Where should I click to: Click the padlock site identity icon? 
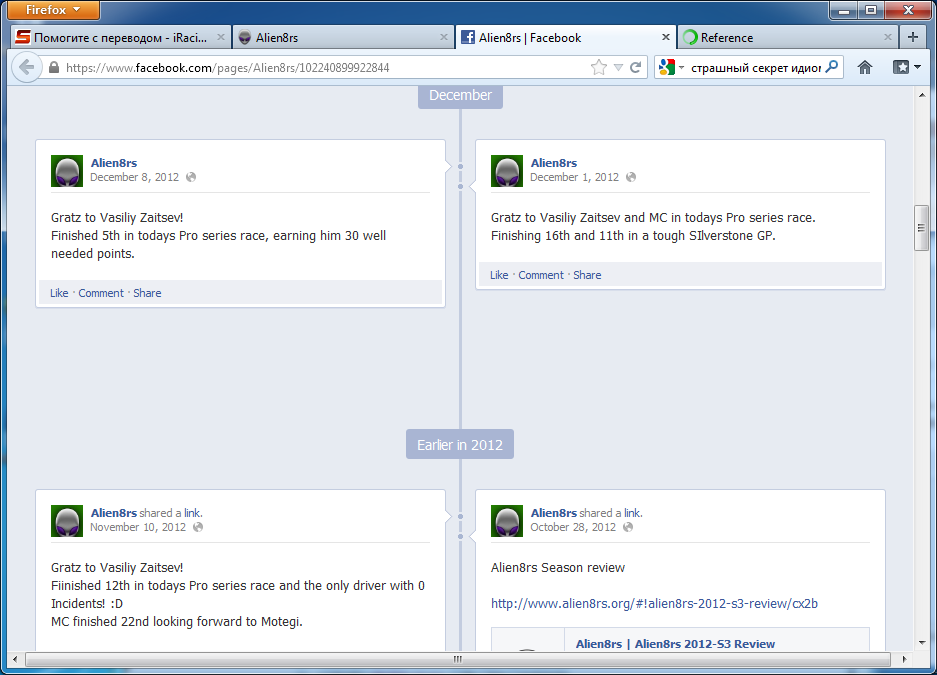pos(54,68)
